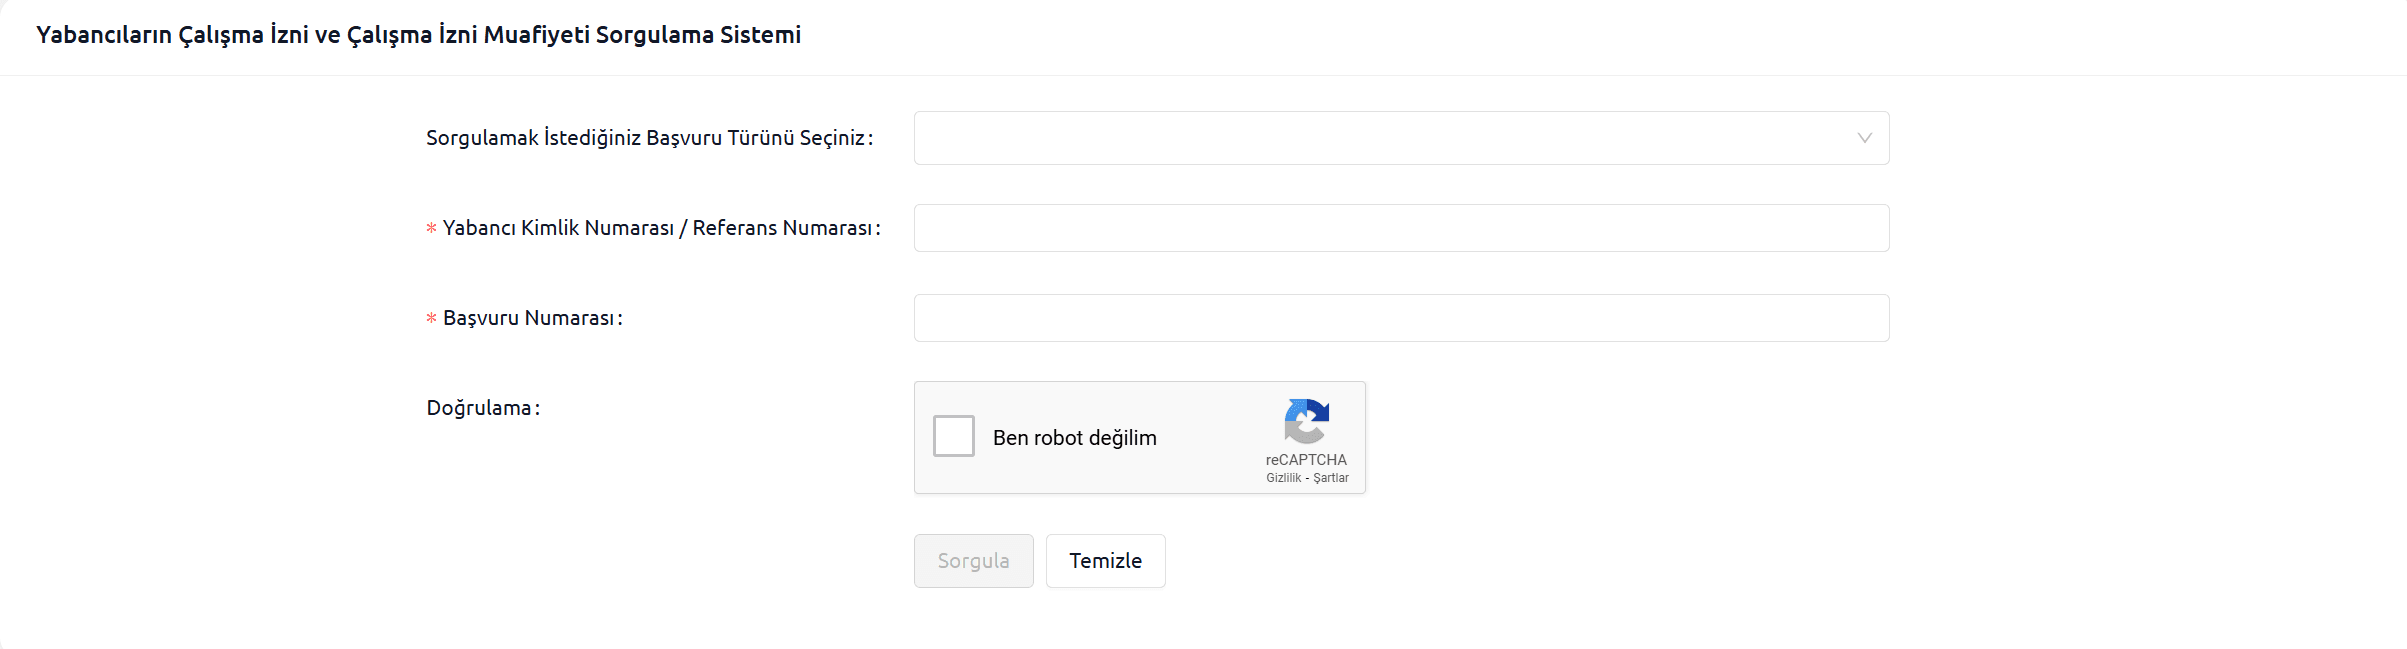
Task: Click the "reCAPTCHA" text under the logo
Action: pyautogui.click(x=1306, y=460)
